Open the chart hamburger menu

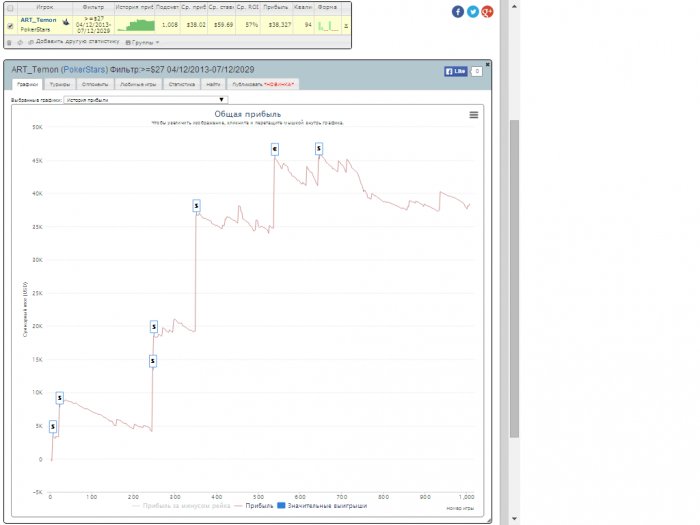474,115
